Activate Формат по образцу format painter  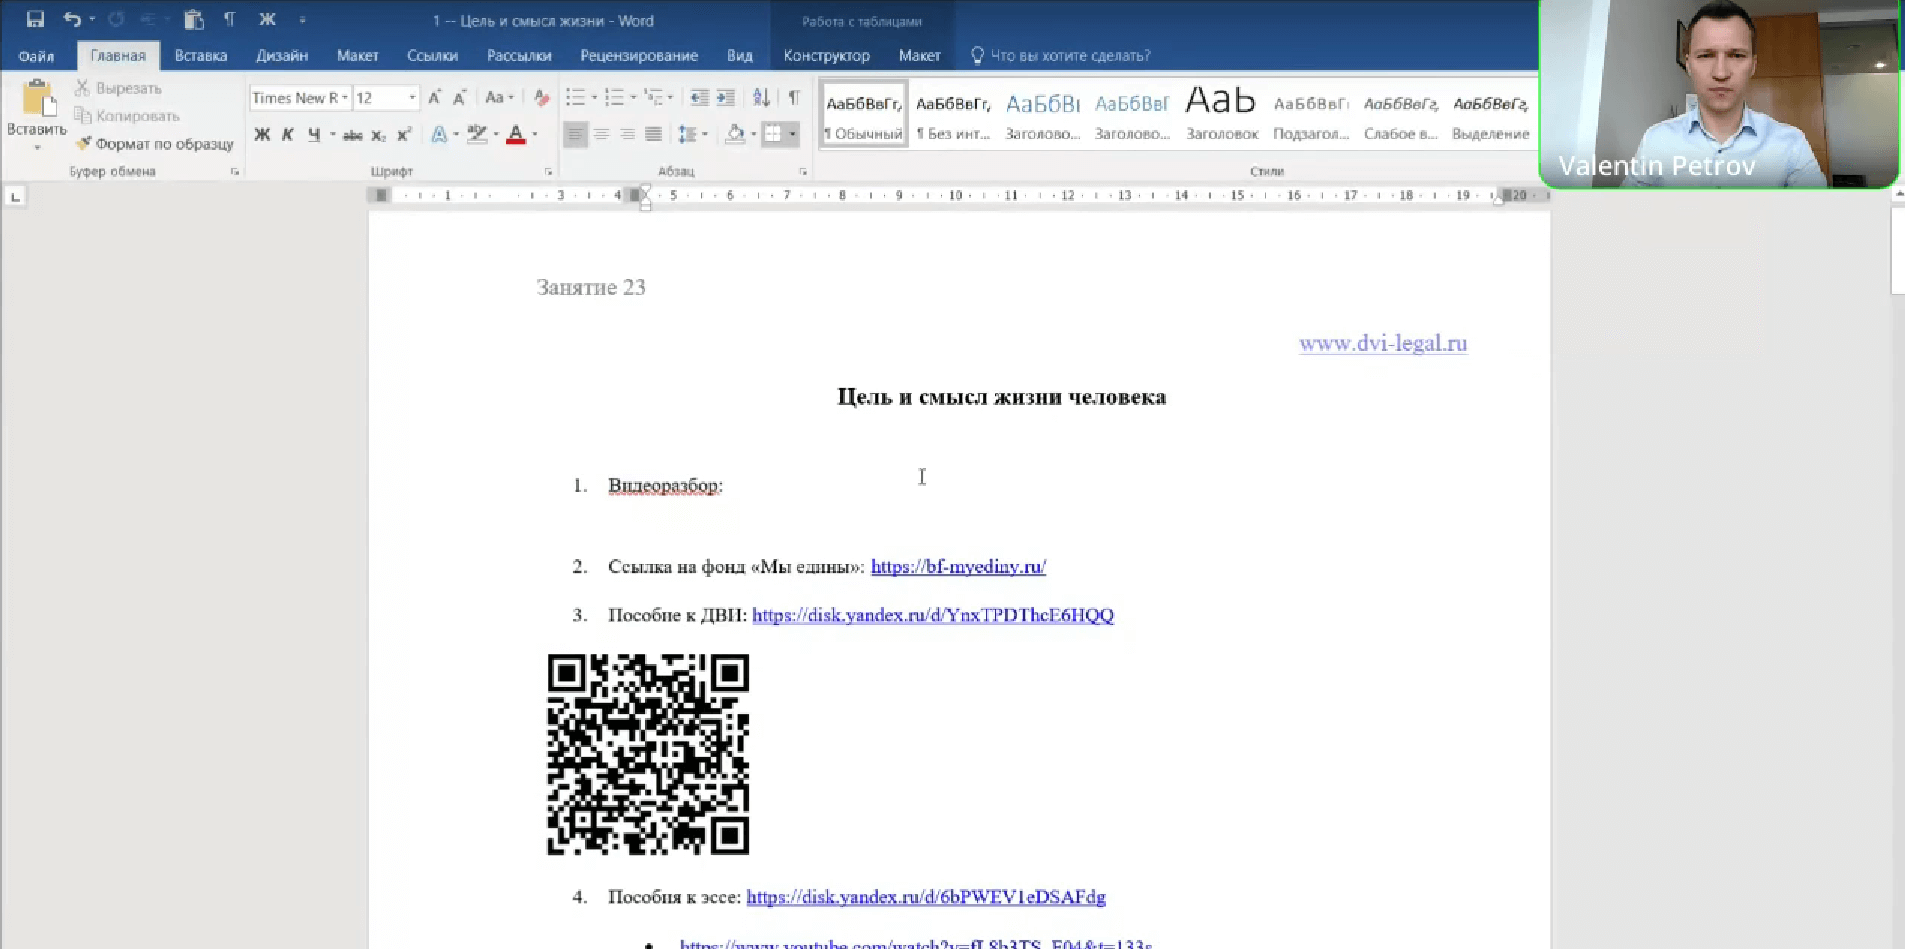coord(154,144)
